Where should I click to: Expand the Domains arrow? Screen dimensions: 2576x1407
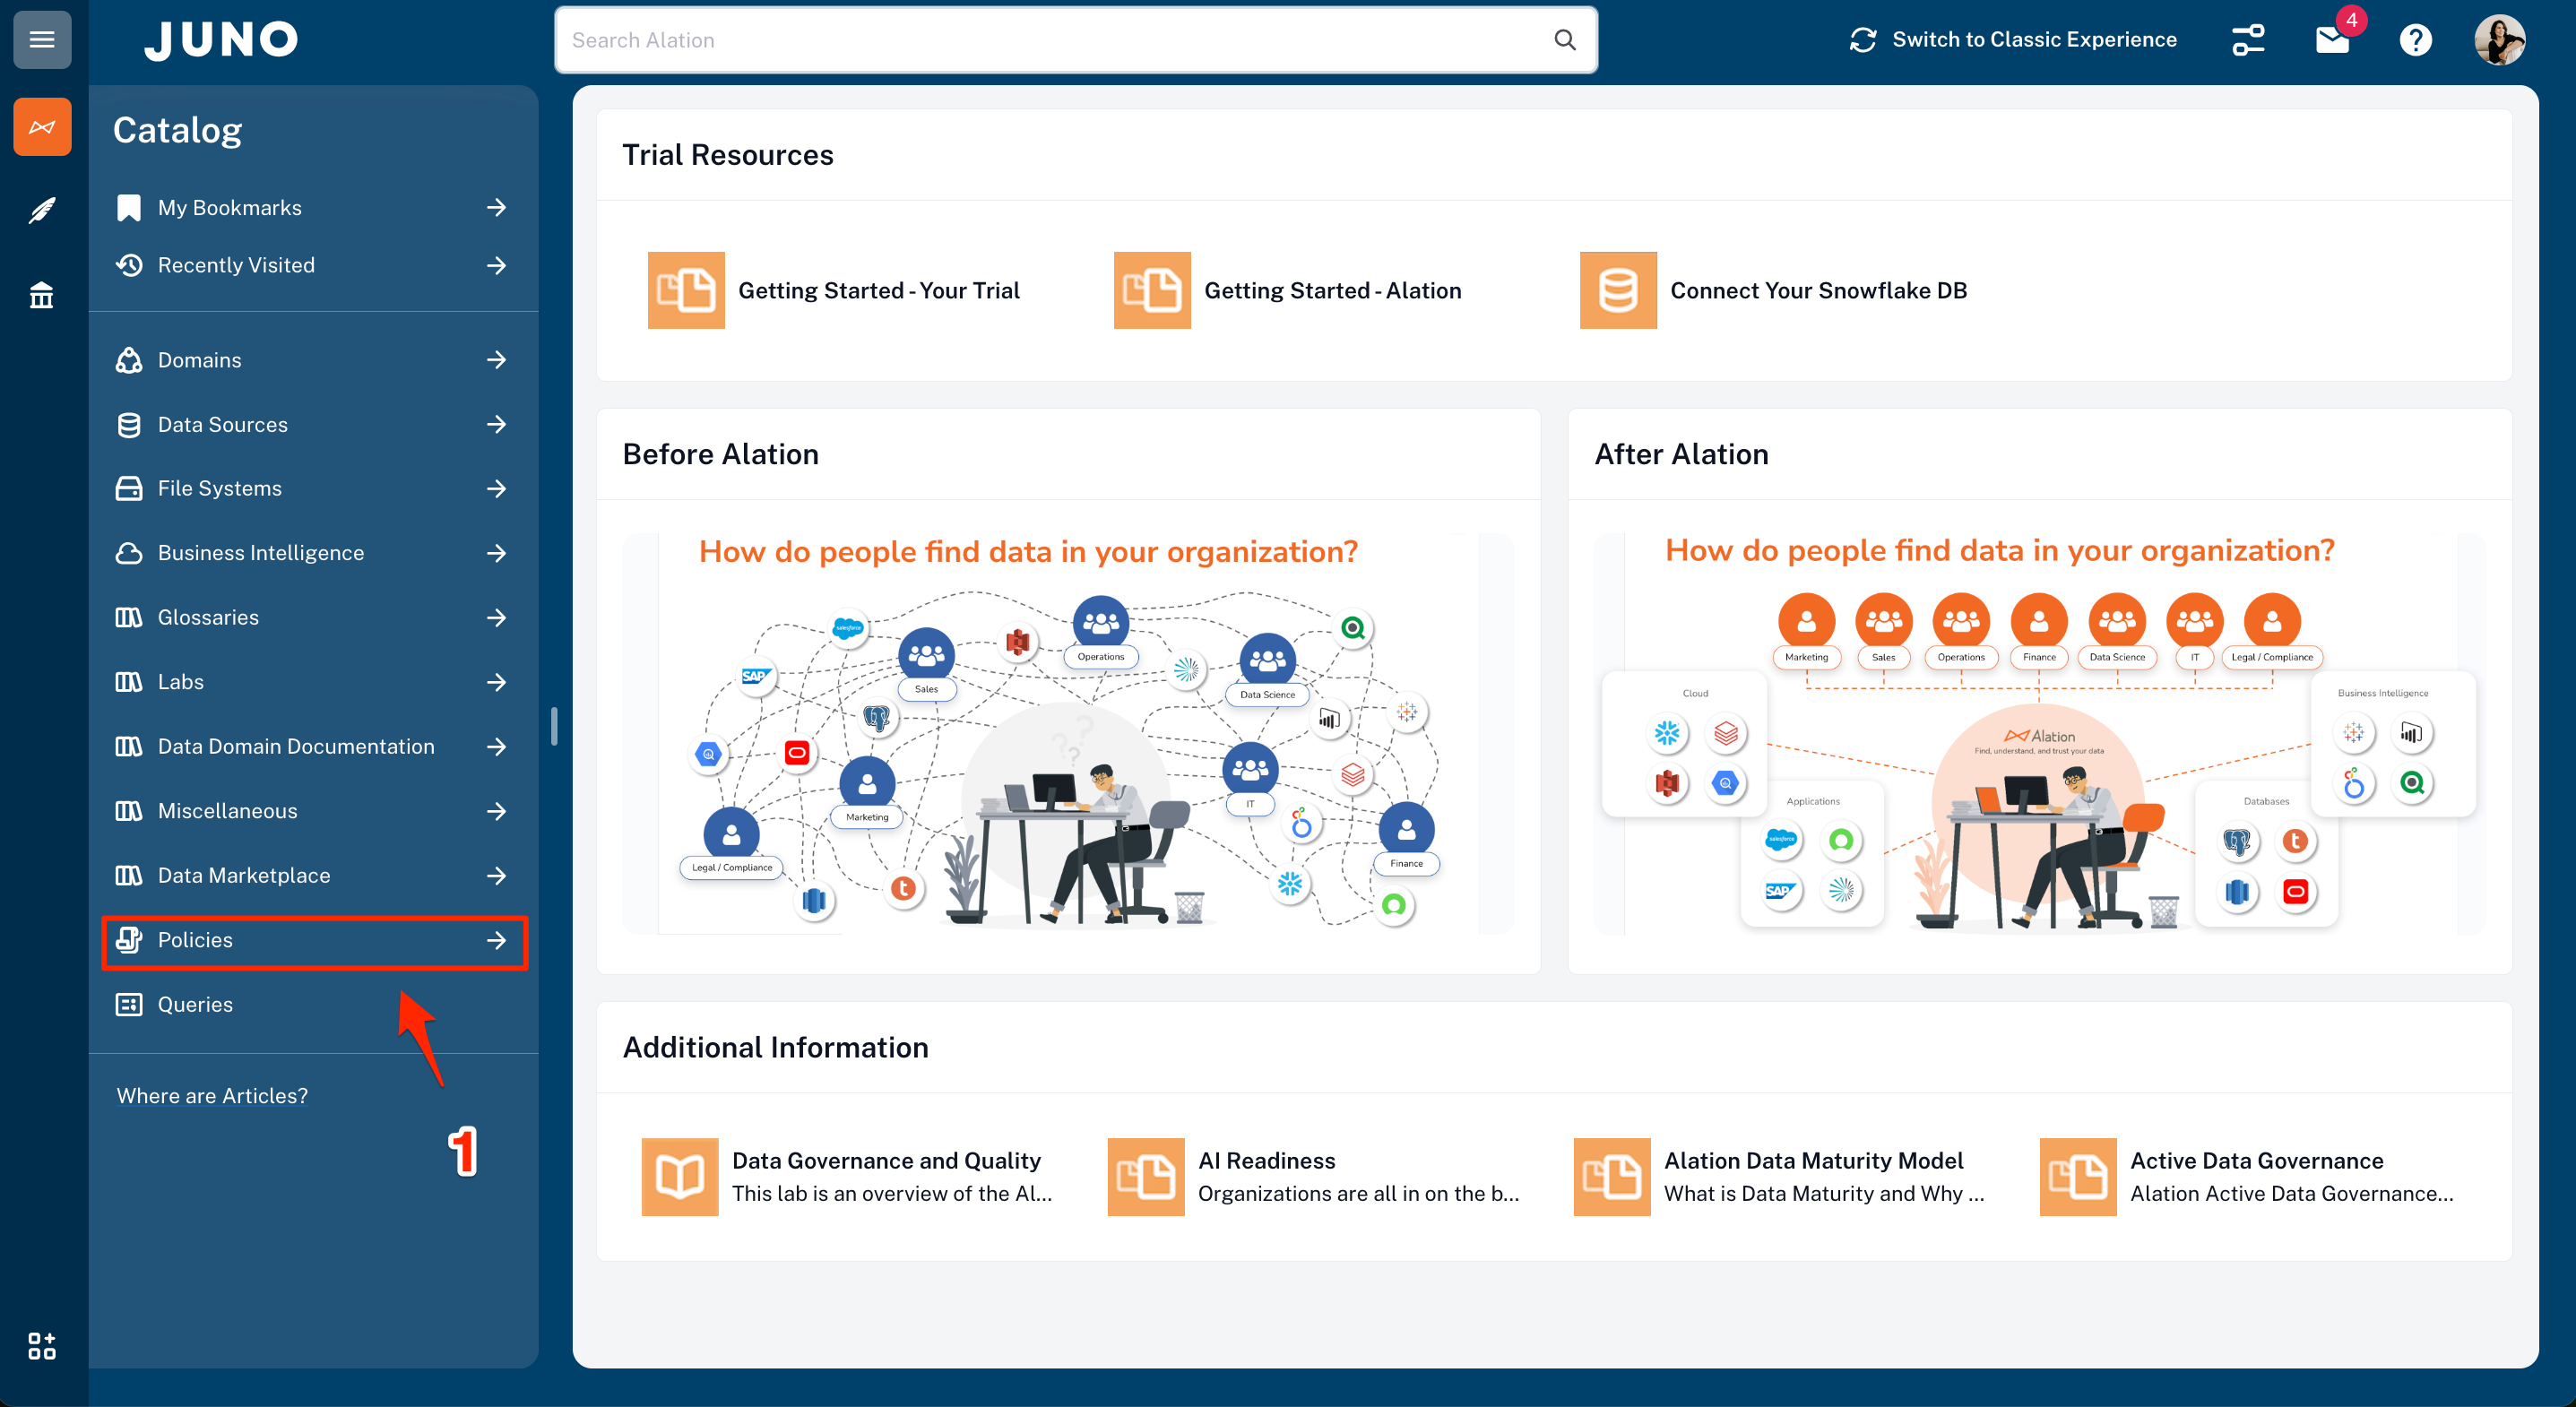[497, 360]
